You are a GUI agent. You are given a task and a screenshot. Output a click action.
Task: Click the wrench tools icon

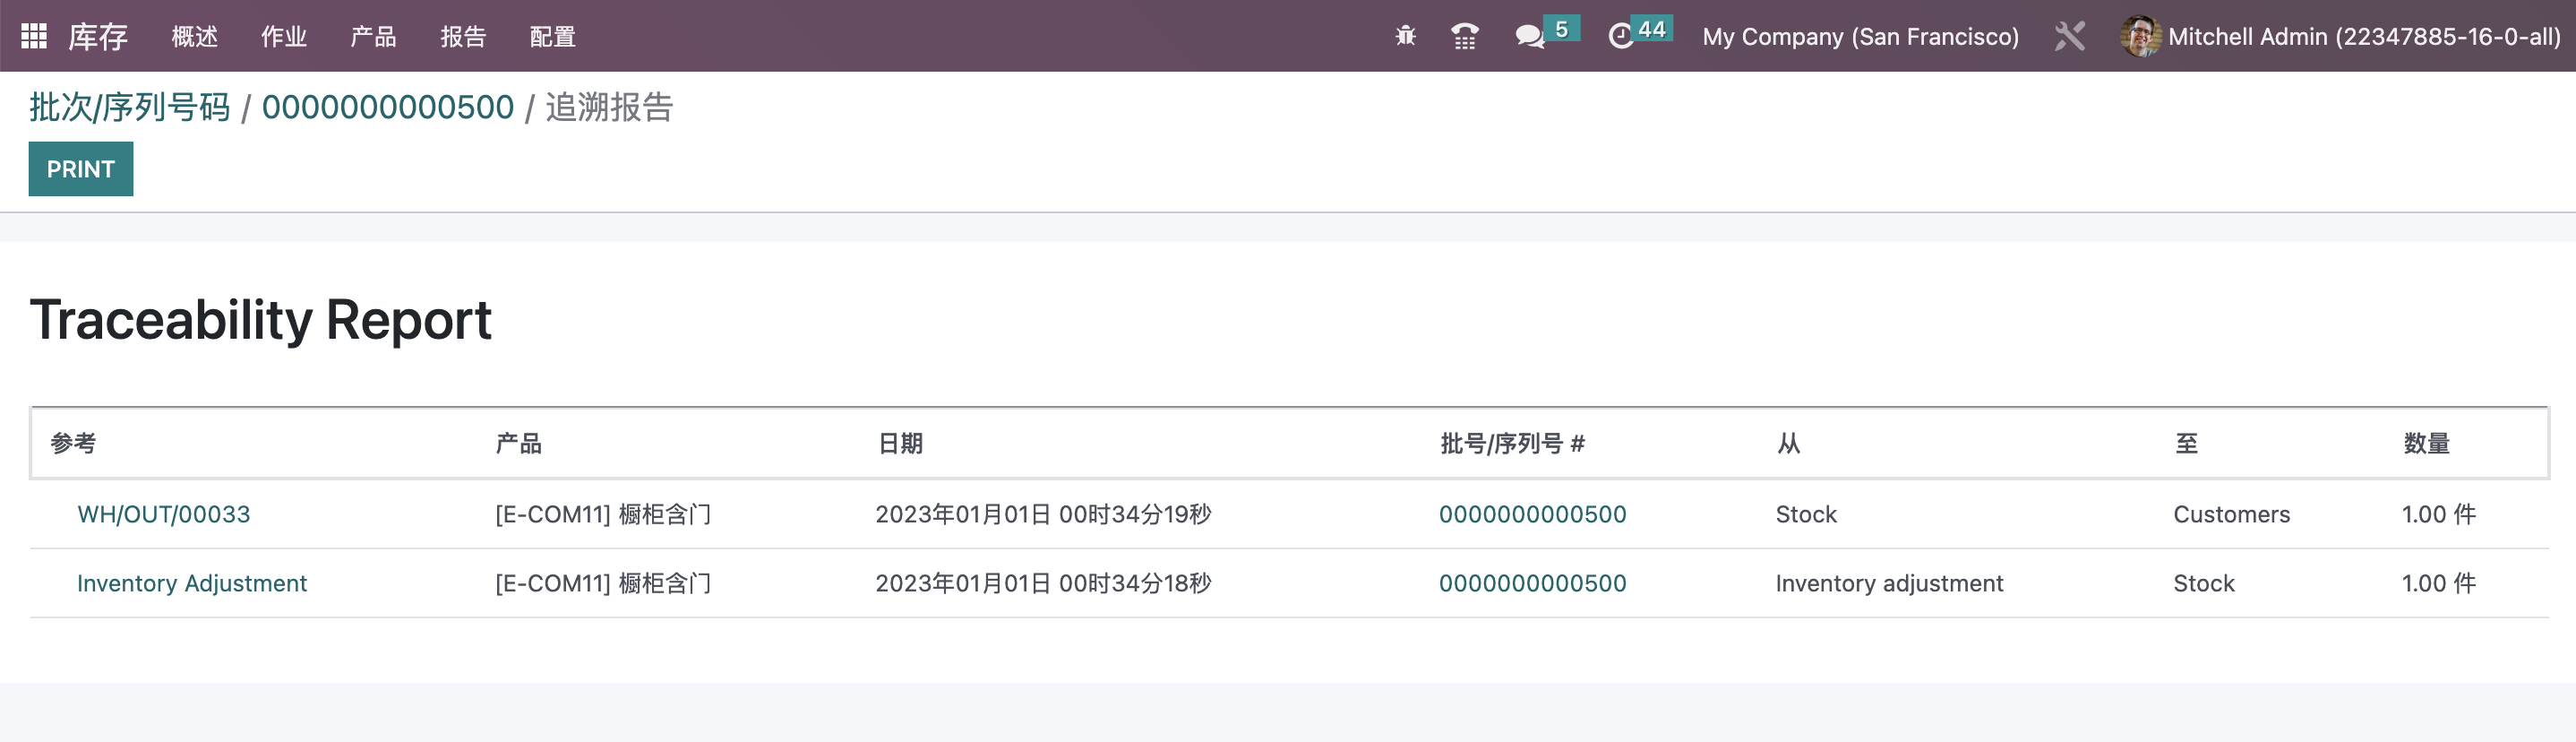coord(2069,36)
